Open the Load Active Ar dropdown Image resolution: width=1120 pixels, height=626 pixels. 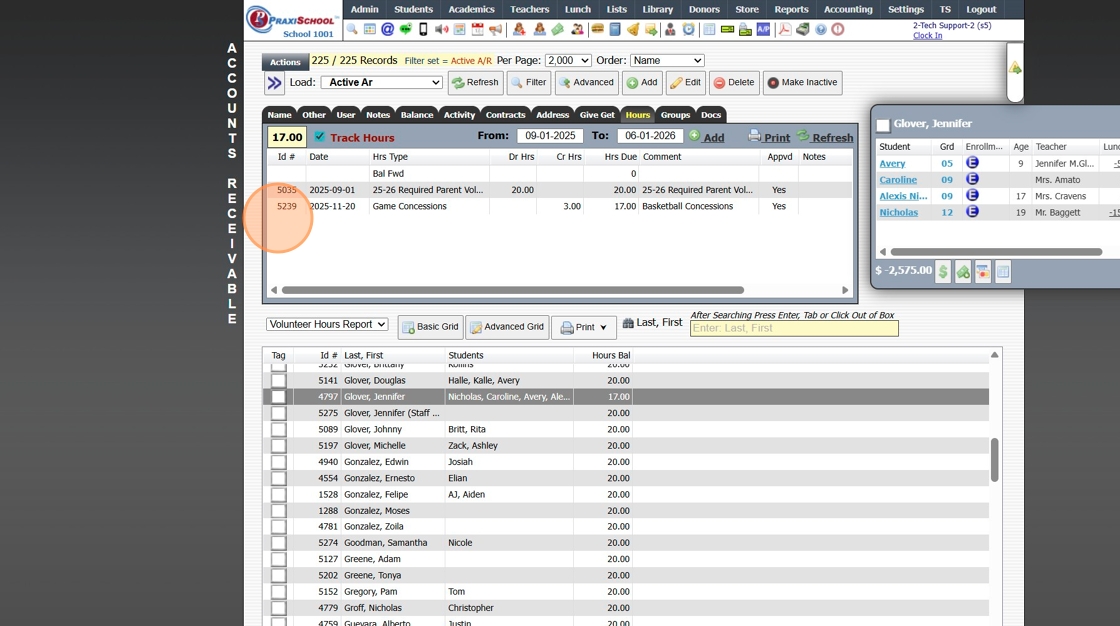pyautogui.click(x=382, y=82)
